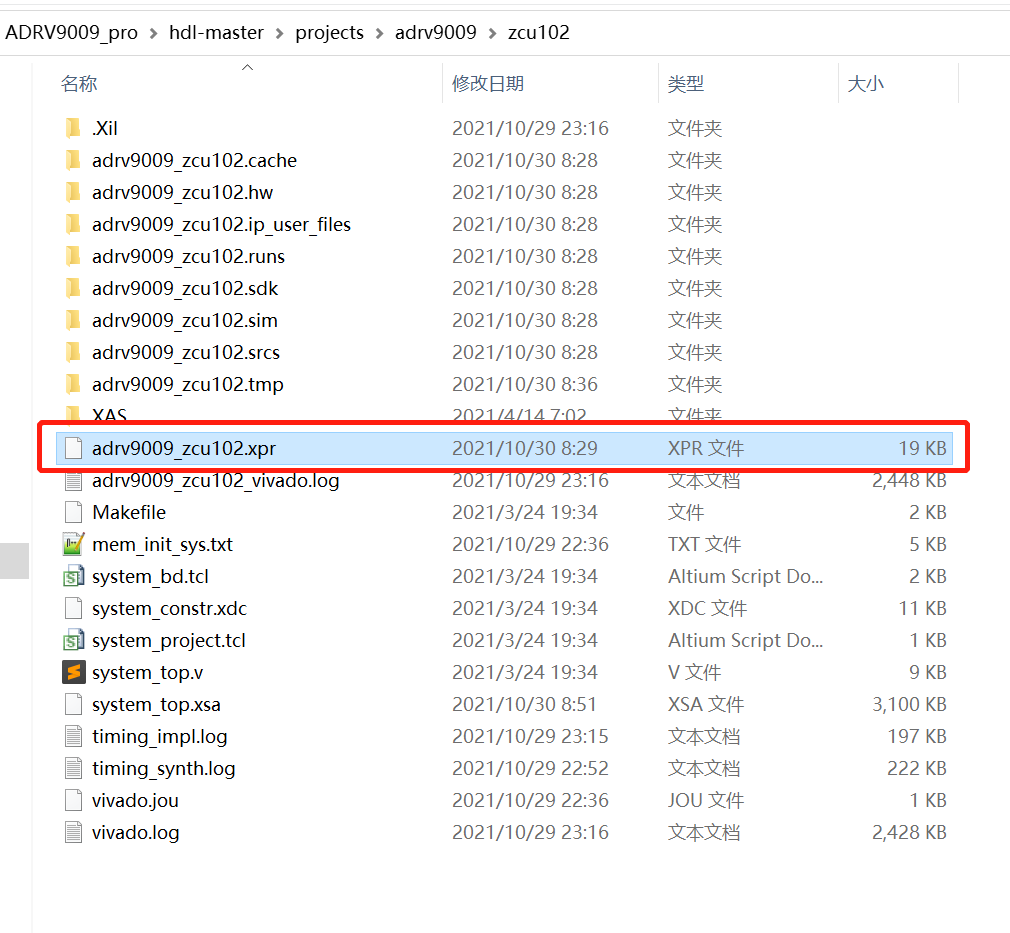Navigate to projects breadcrumb segment
The image size is (1010, 933).
[x=329, y=32]
